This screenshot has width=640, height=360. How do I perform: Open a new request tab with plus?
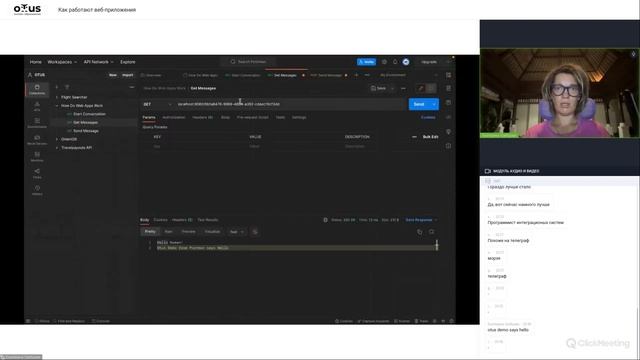point(356,75)
